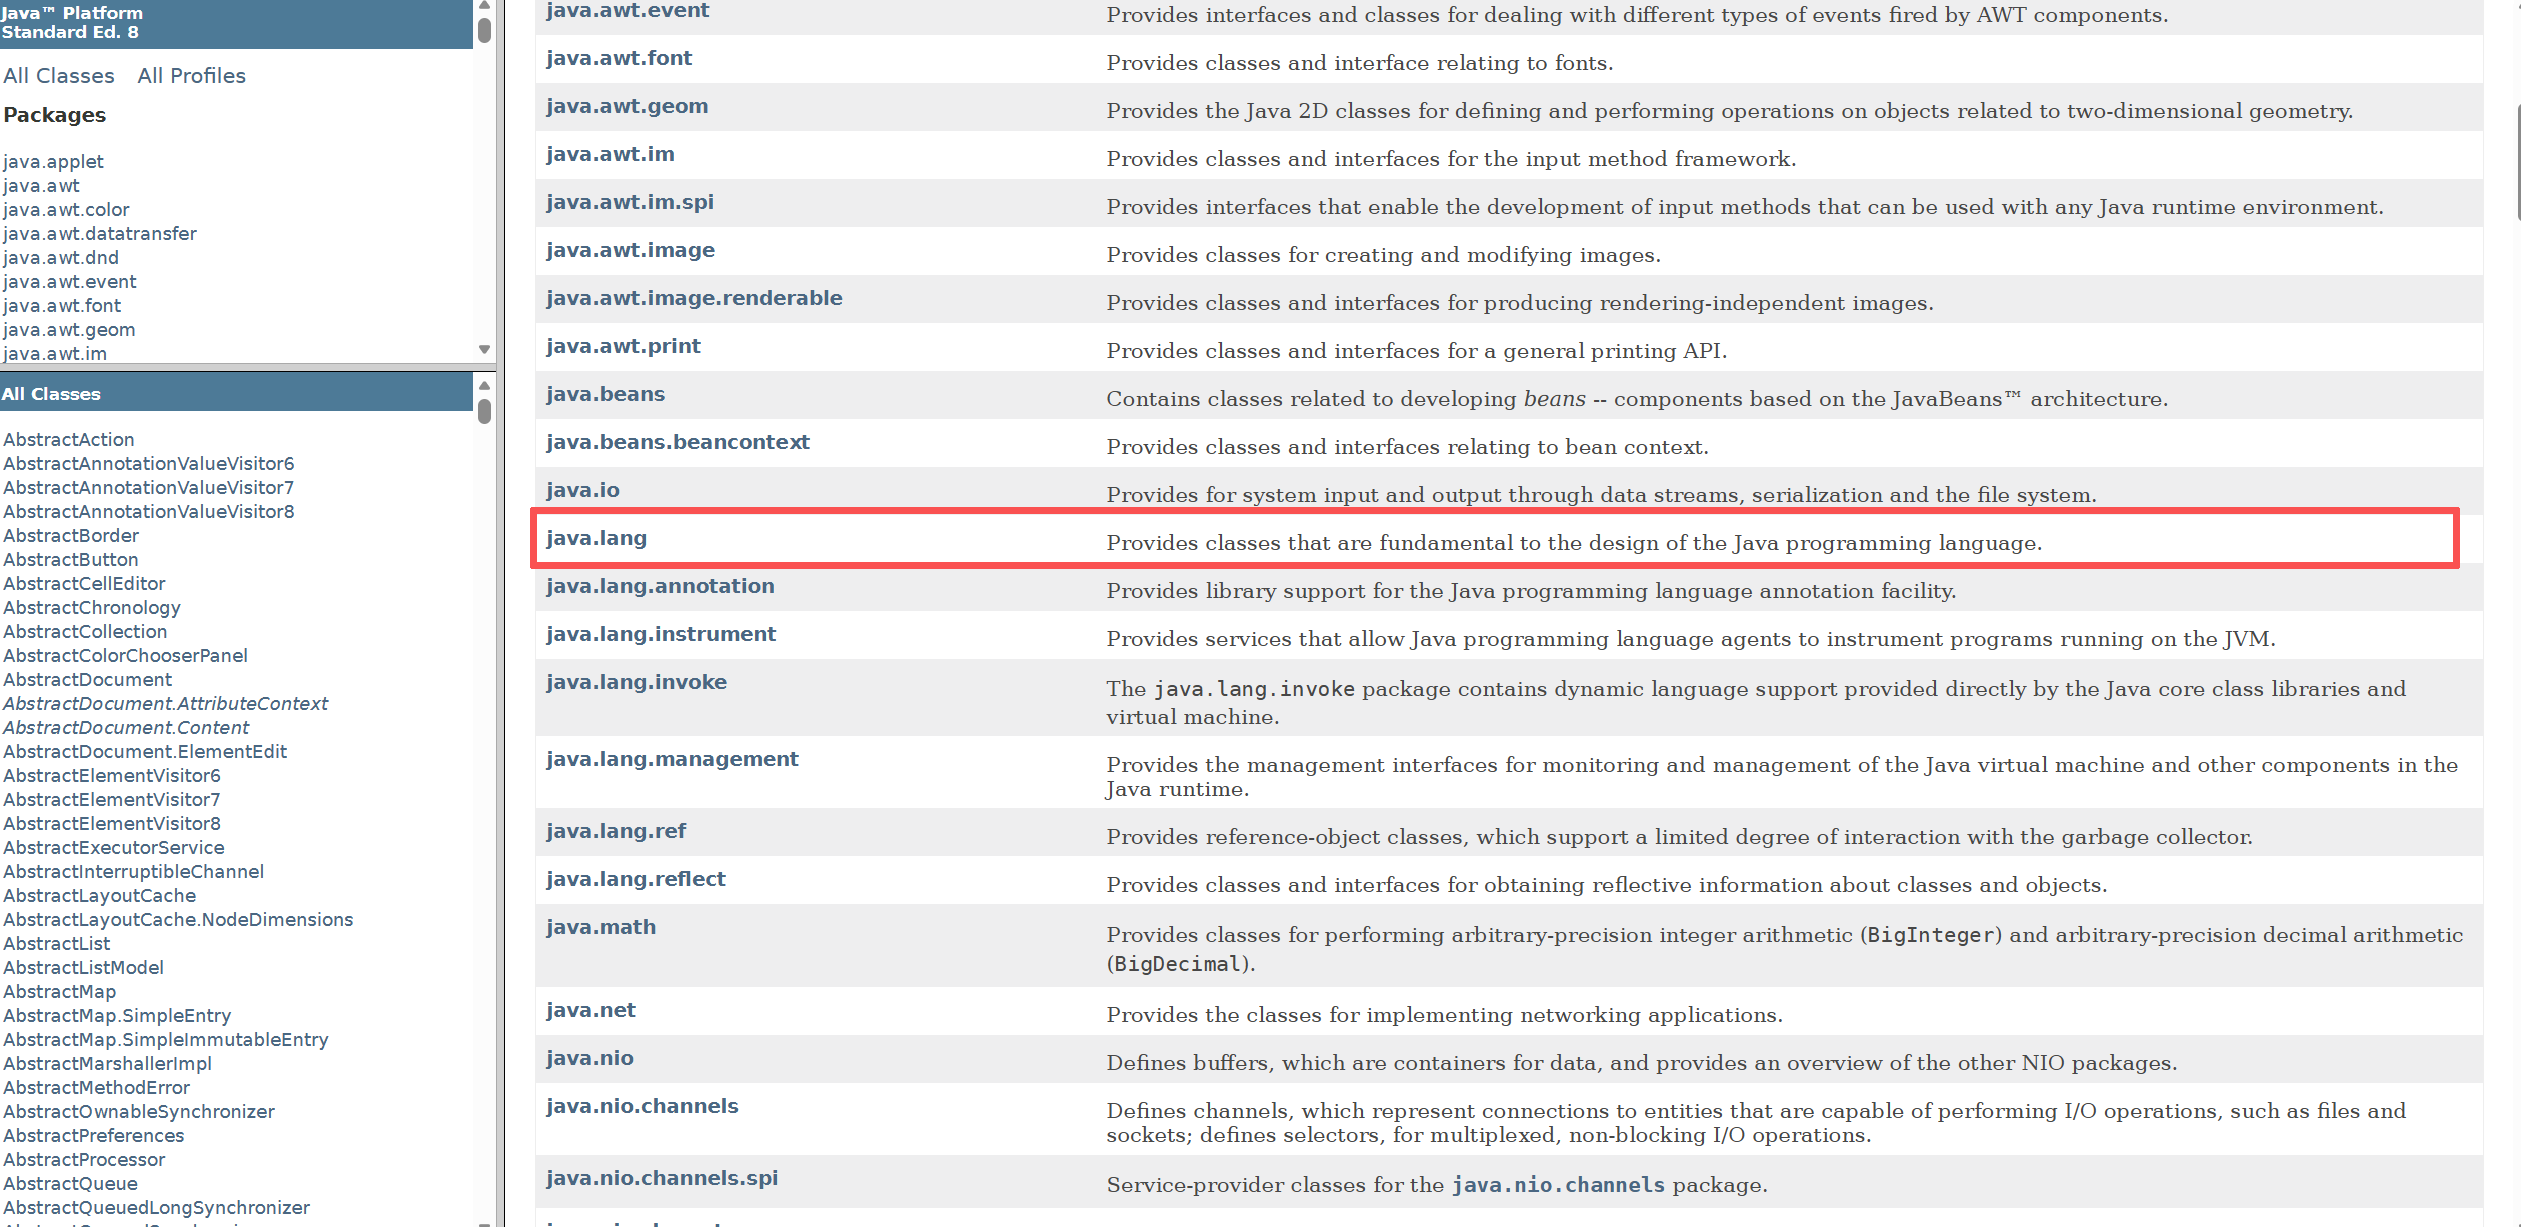Open AbstractProcessor class
Screen dimensions: 2521x1227
click(x=84, y=1160)
